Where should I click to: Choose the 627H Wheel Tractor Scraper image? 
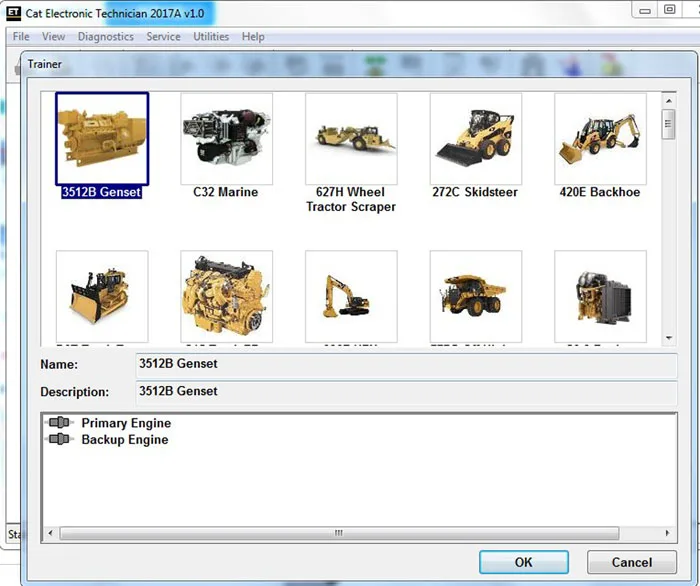351,138
